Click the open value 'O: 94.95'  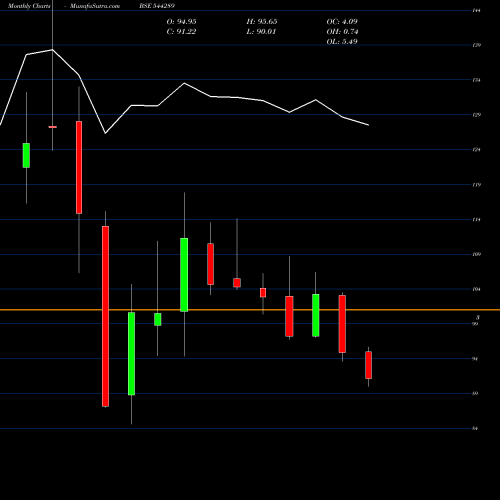tap(181, 22)
